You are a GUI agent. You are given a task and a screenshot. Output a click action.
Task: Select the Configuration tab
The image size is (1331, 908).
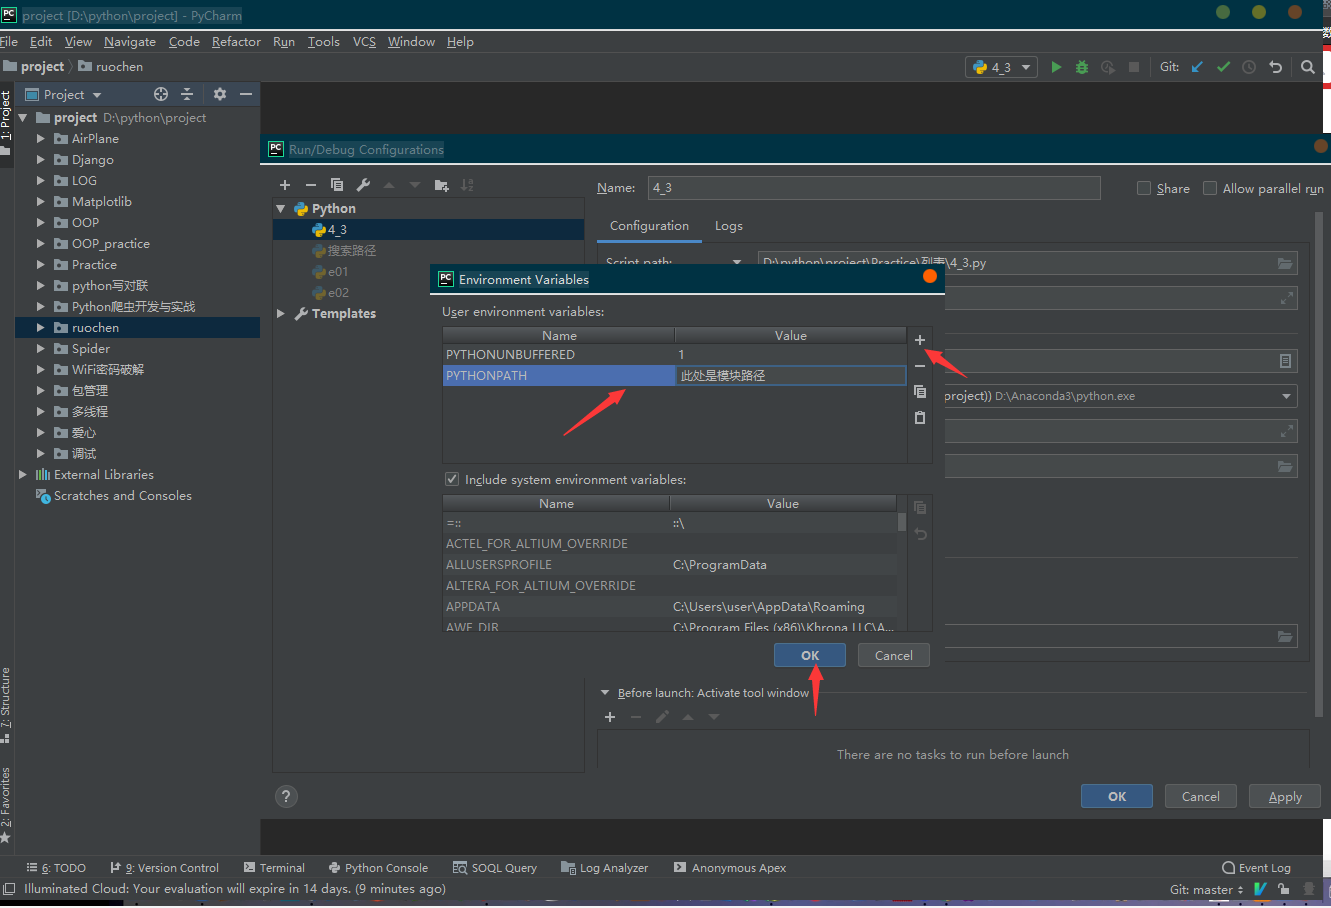(x=649, y=226)
